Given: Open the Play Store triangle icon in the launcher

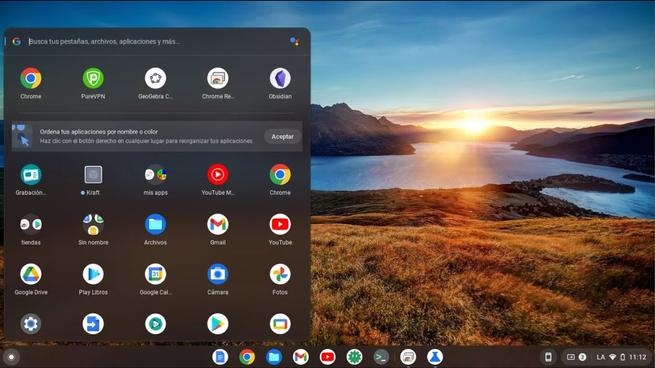Looking at the screenshot, I should 218,324.
